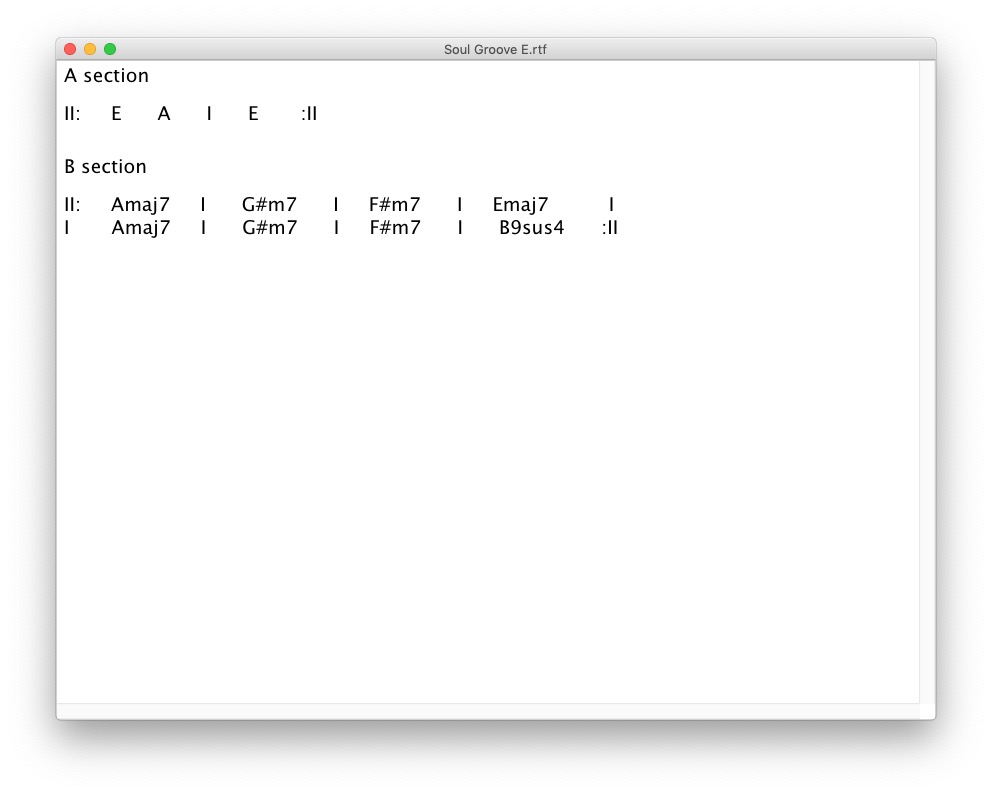Click the G#m7 chord in second B-section line
This screenshot has height=794, width=992.
(269, 228)
